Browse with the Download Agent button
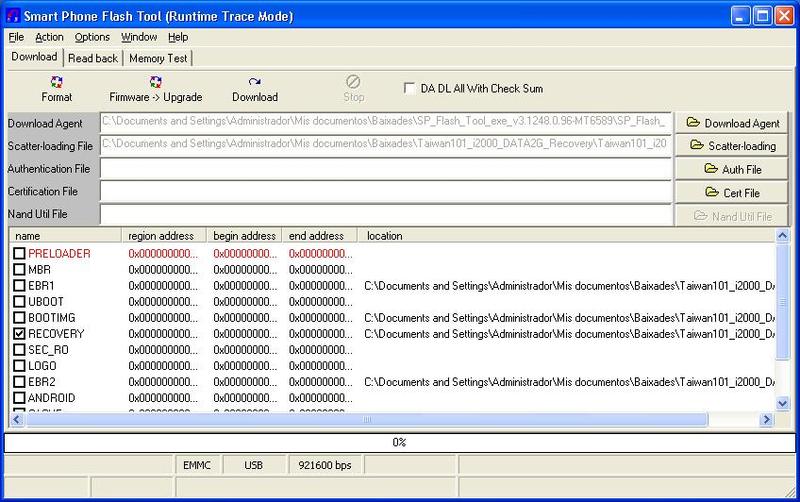The image size is (800, 502). pyautogui.click(x=732, y=123)
